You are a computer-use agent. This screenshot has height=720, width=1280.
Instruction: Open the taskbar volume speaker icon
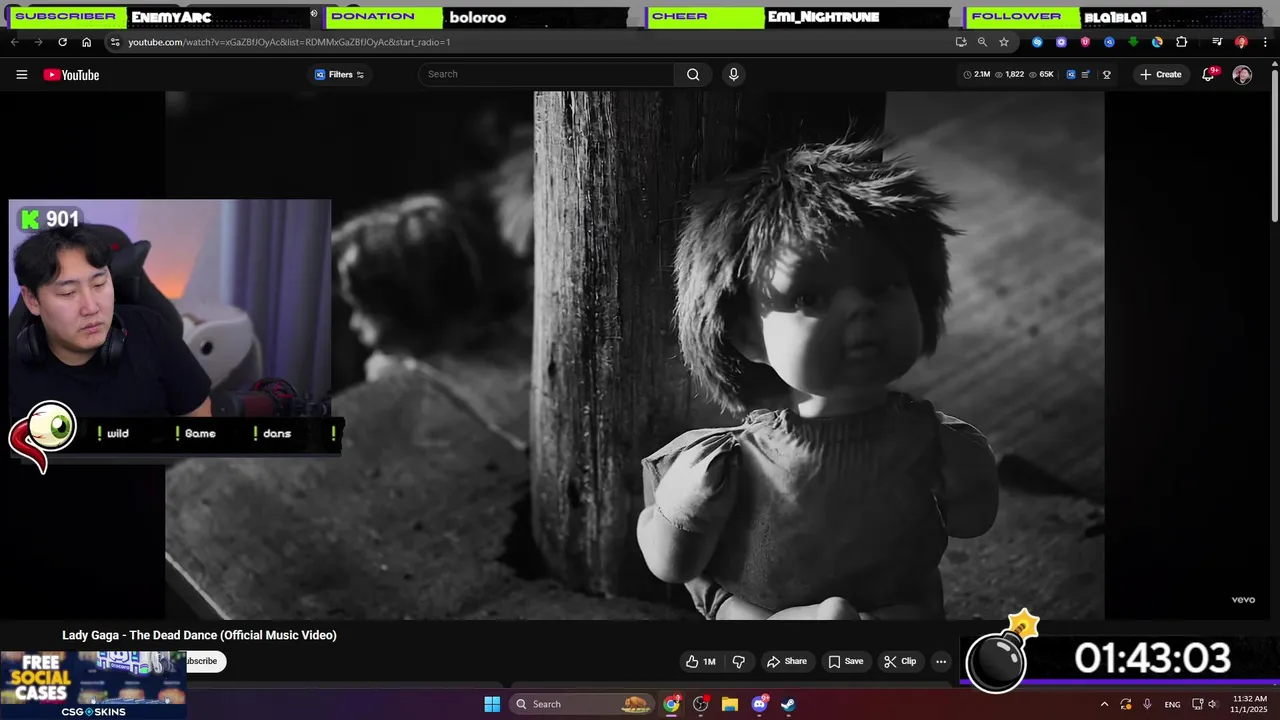(1213, 704)
